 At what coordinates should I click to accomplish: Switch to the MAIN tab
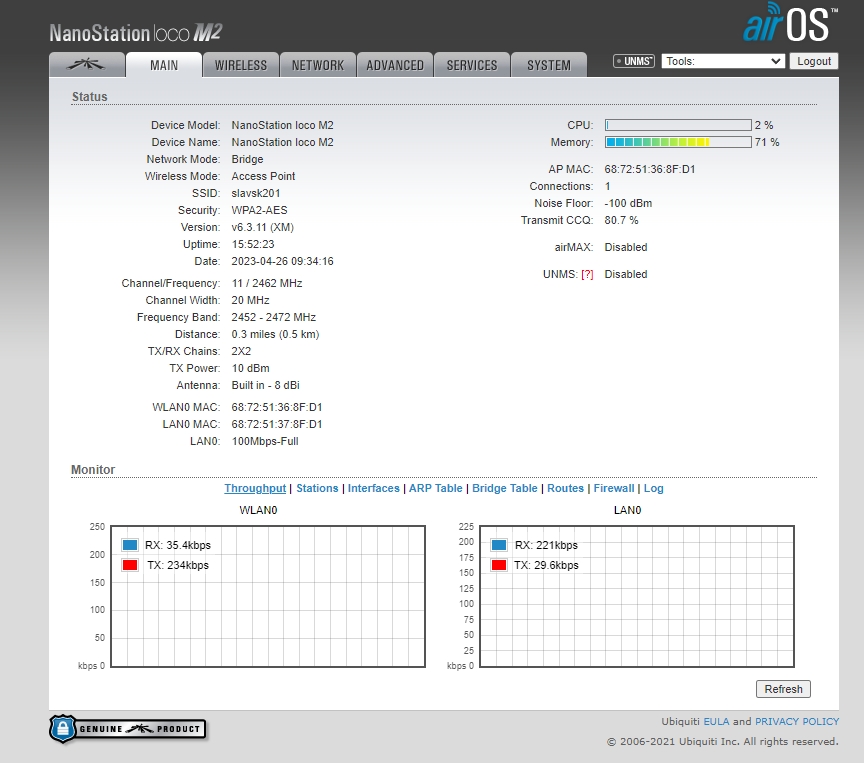(164, 65)
